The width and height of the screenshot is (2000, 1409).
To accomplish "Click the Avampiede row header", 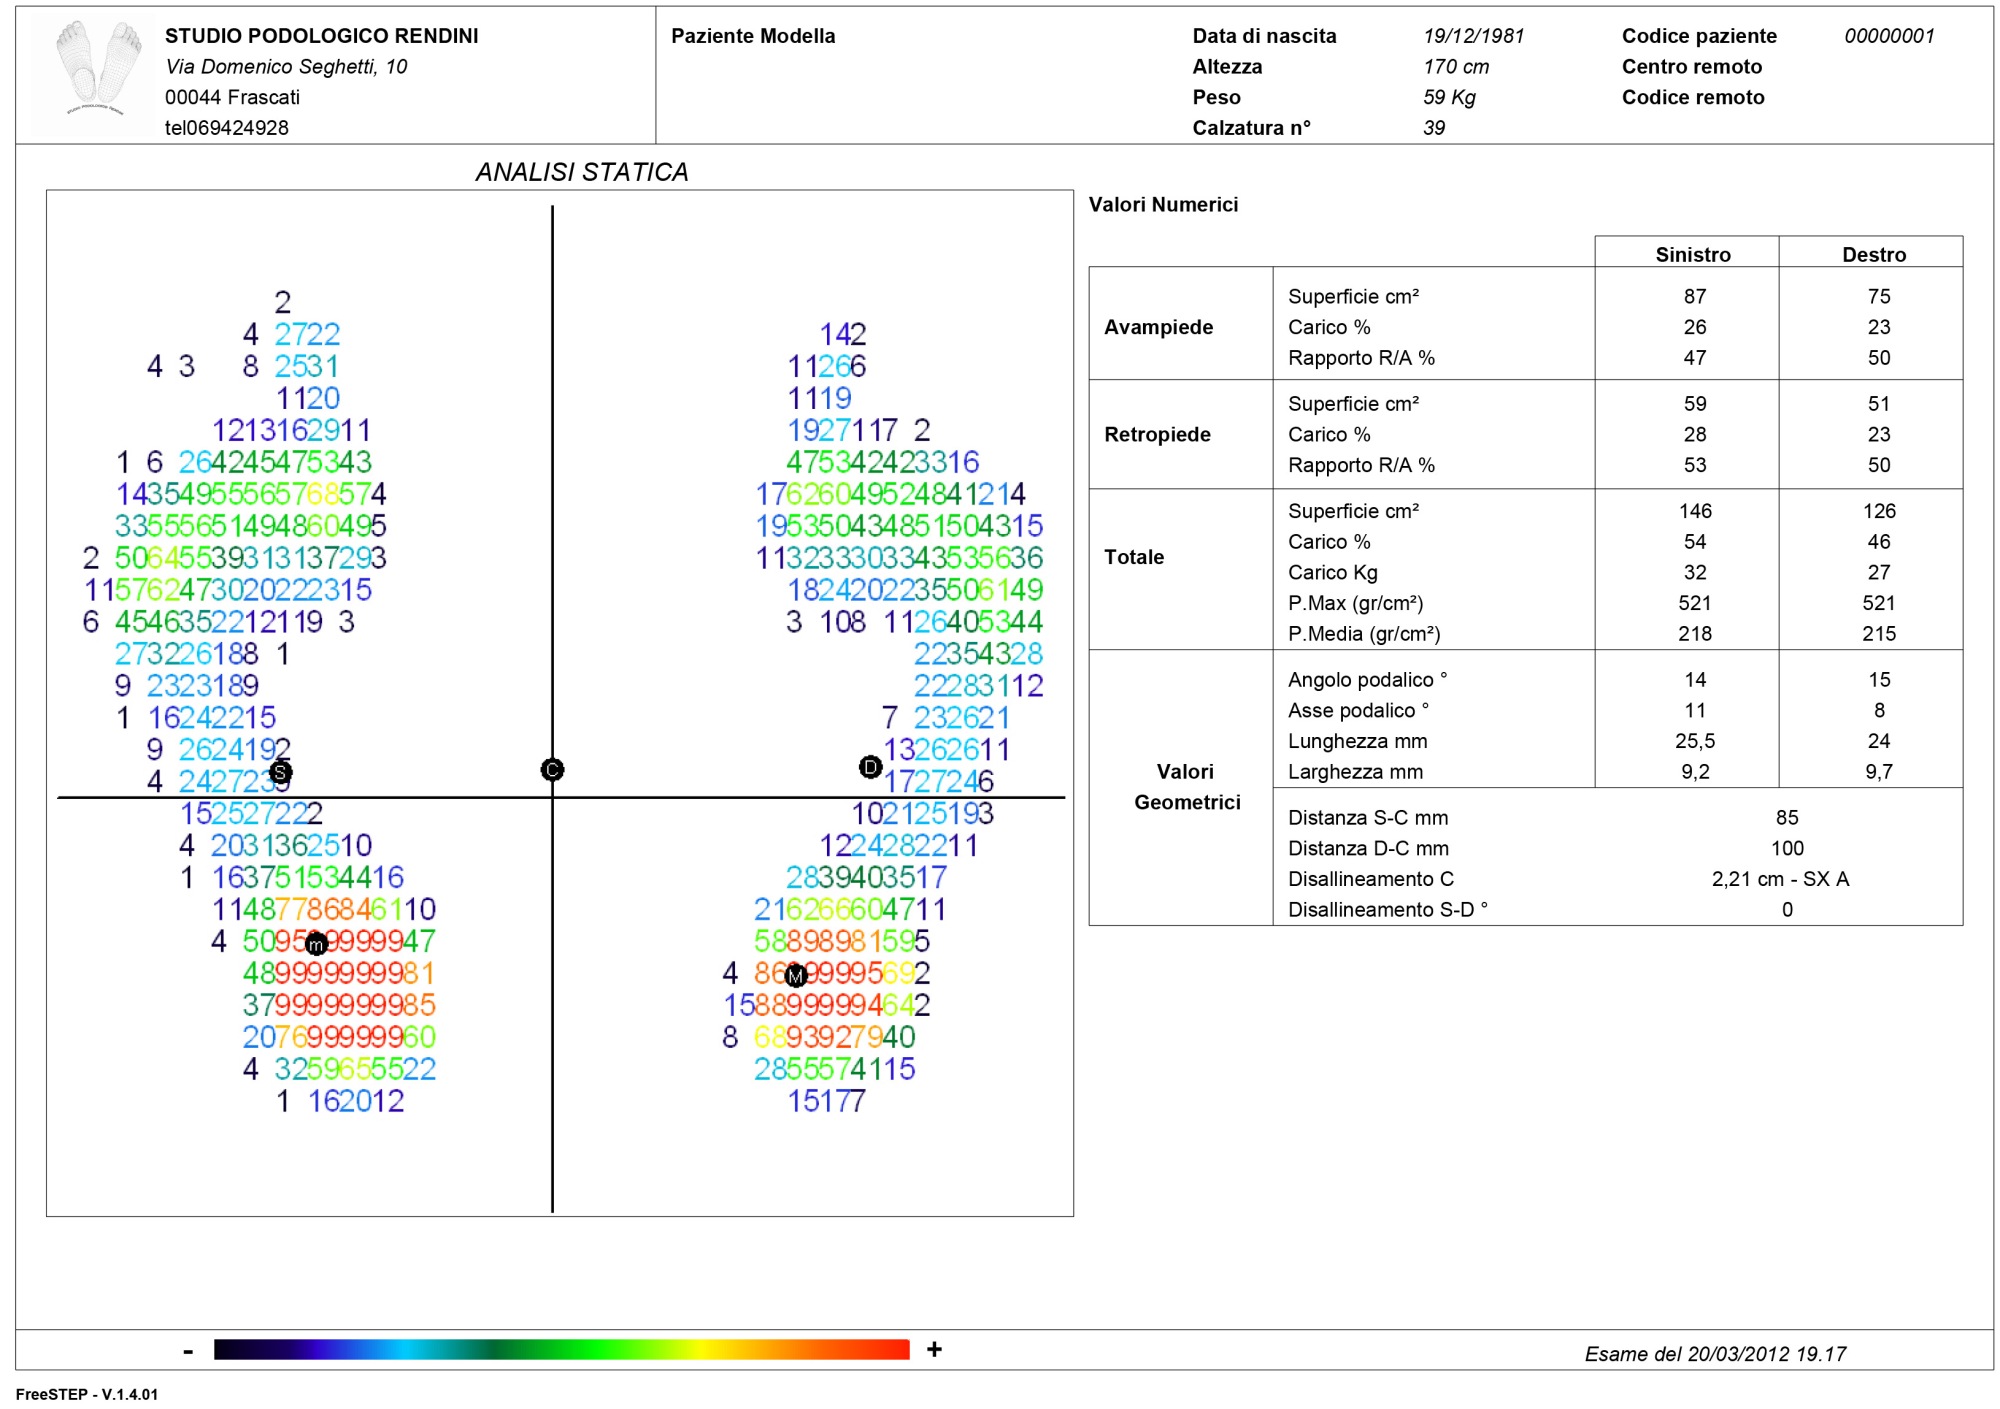I will (1158, 327).
